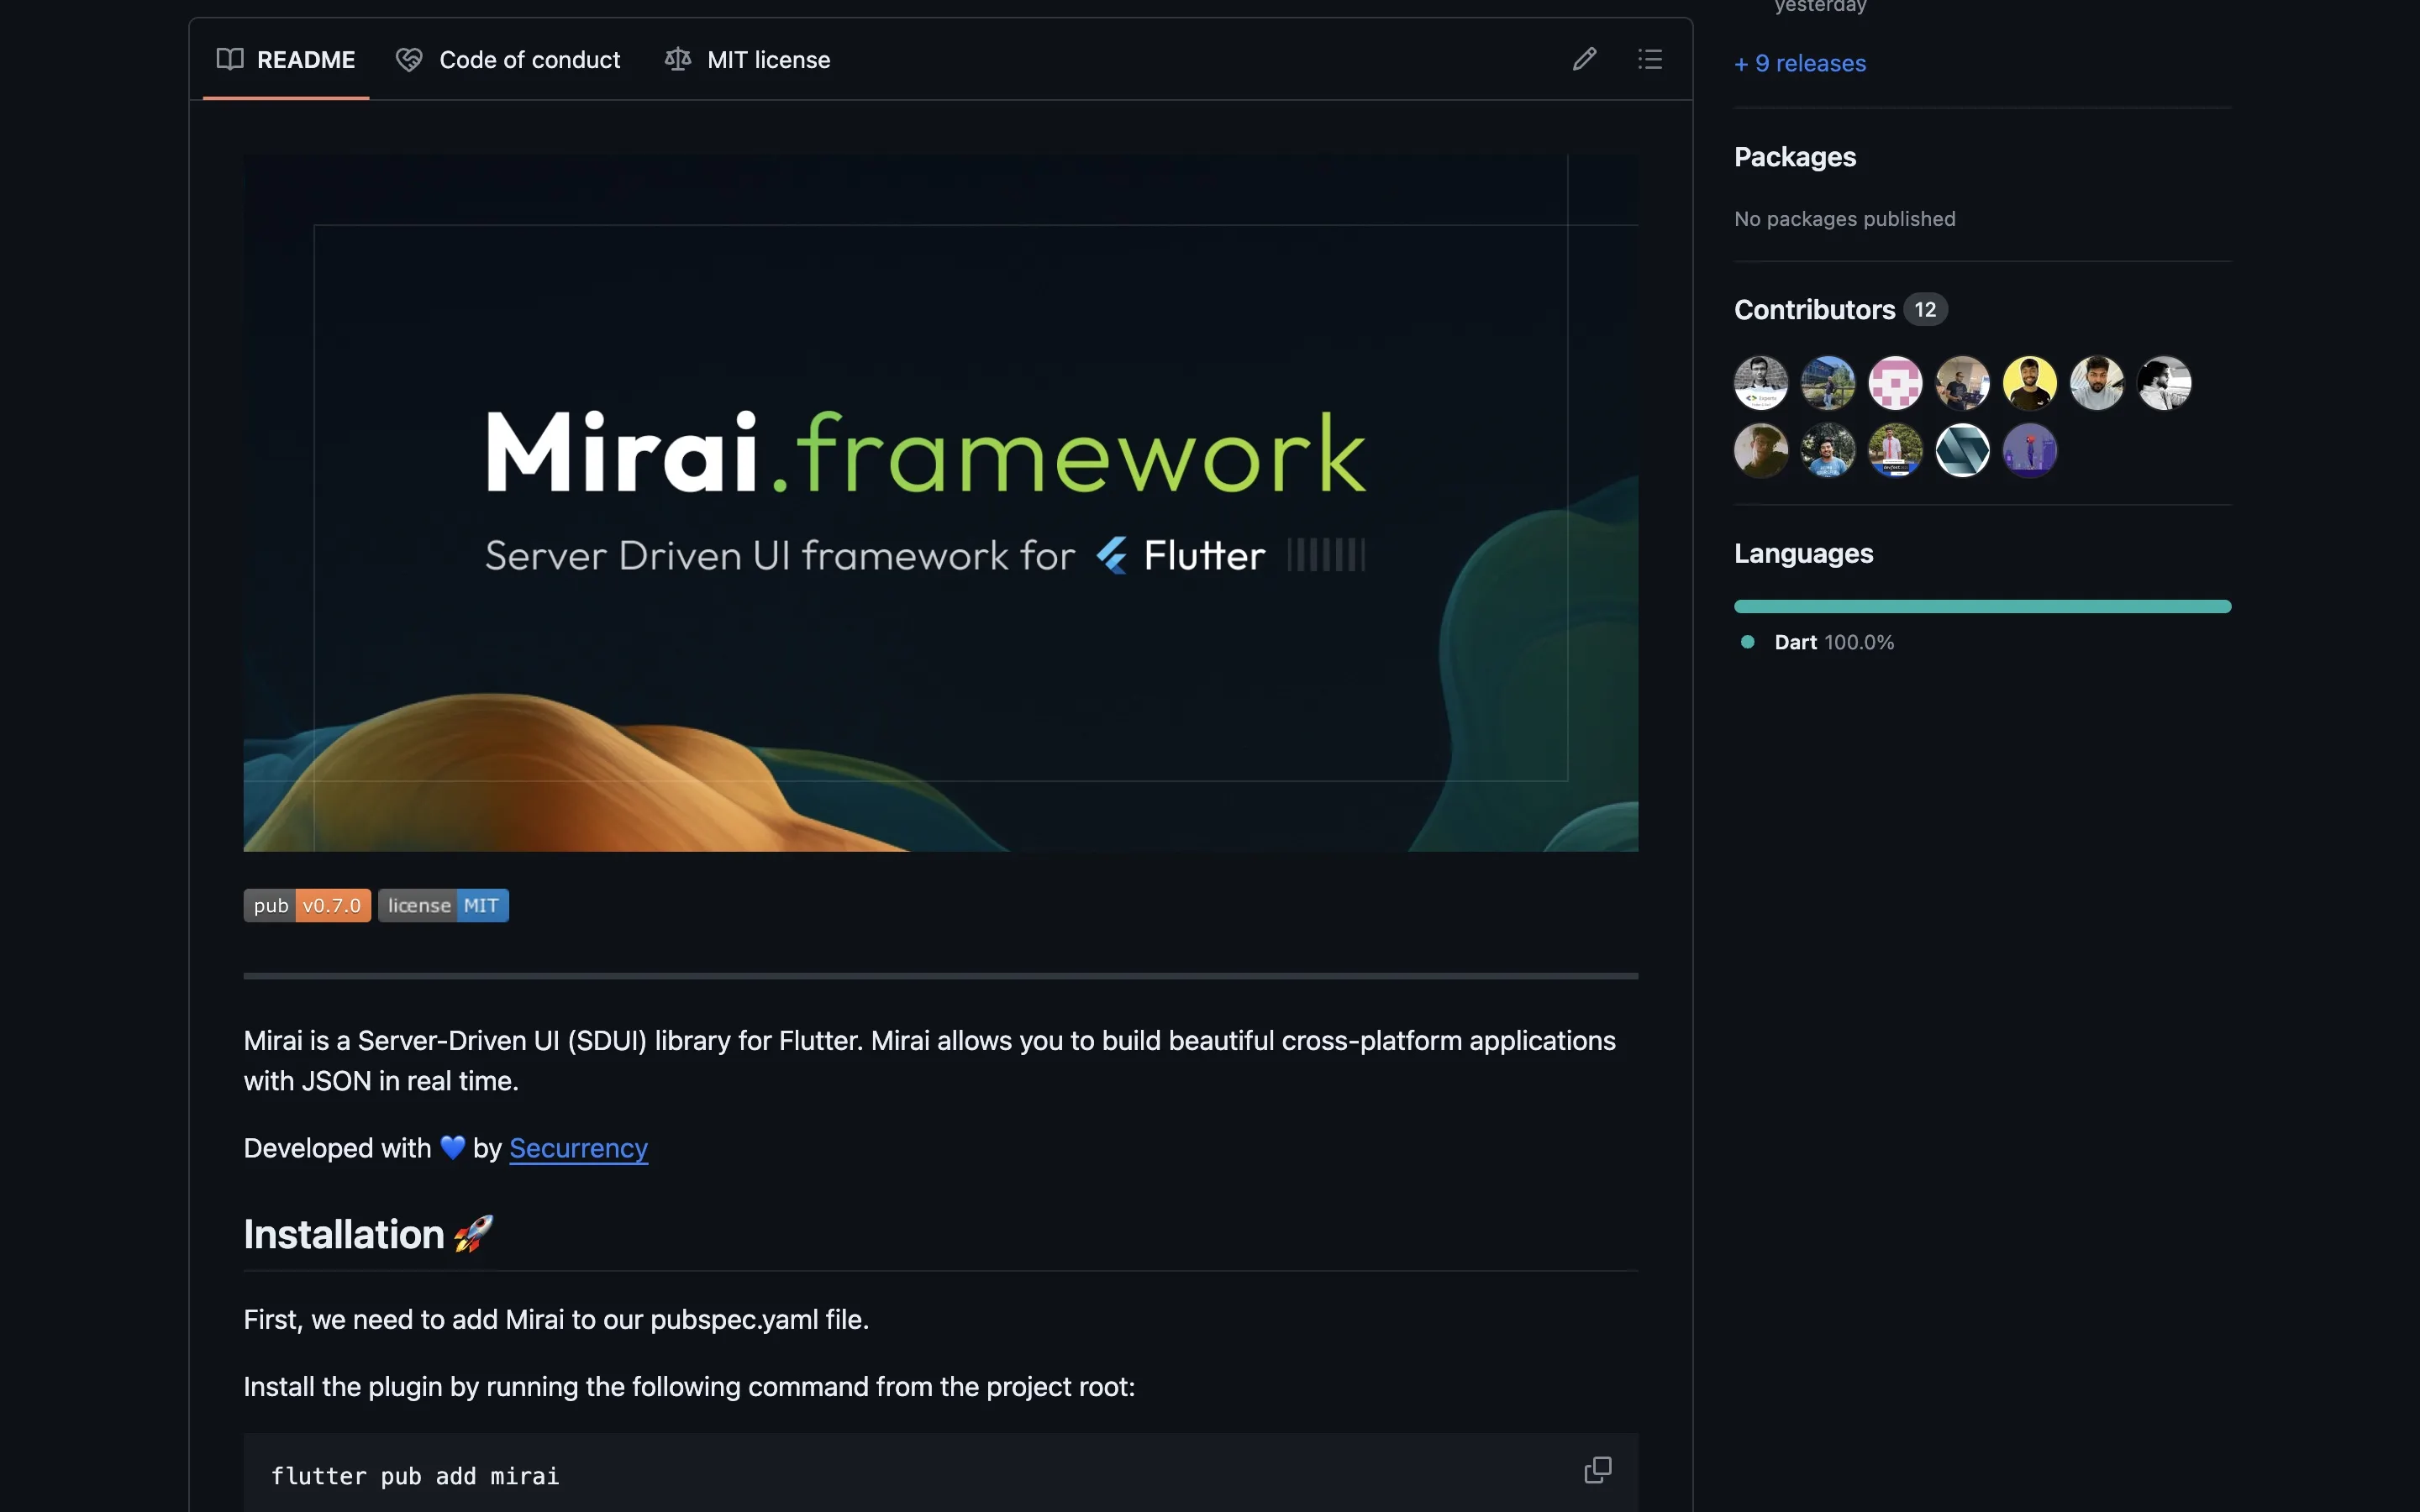Copy the flutter pub add mirai command
This screenshot has width=2420, height=1512.
pyautogui.click(x=1597, y=1470)
